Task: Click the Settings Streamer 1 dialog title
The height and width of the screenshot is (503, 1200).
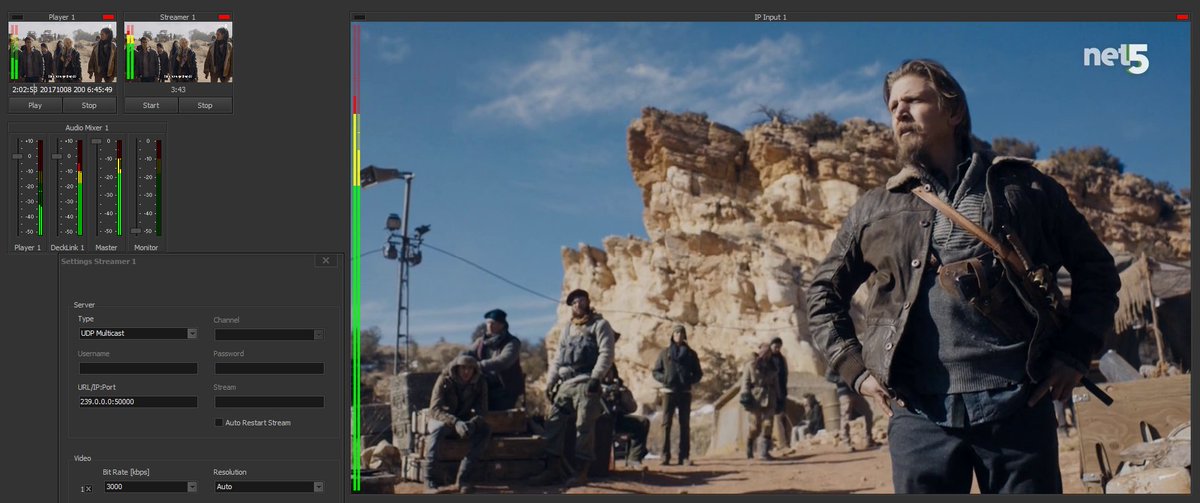Action: (x=98, y=261)
